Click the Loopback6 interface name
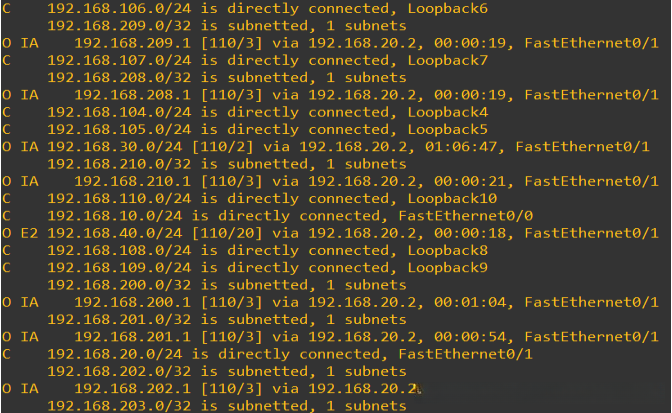 (x=448, y=8)
